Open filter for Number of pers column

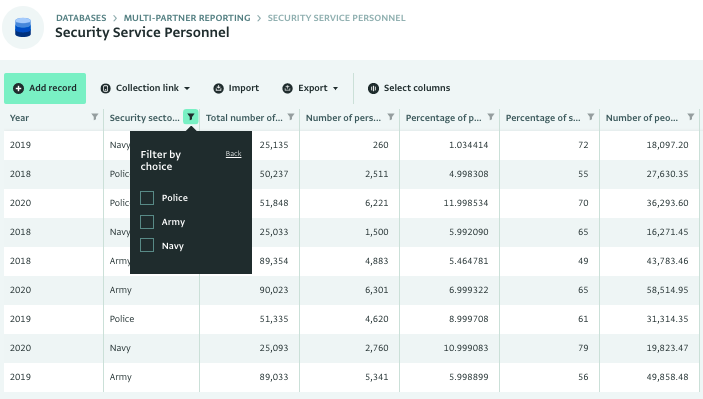(391, 117)
